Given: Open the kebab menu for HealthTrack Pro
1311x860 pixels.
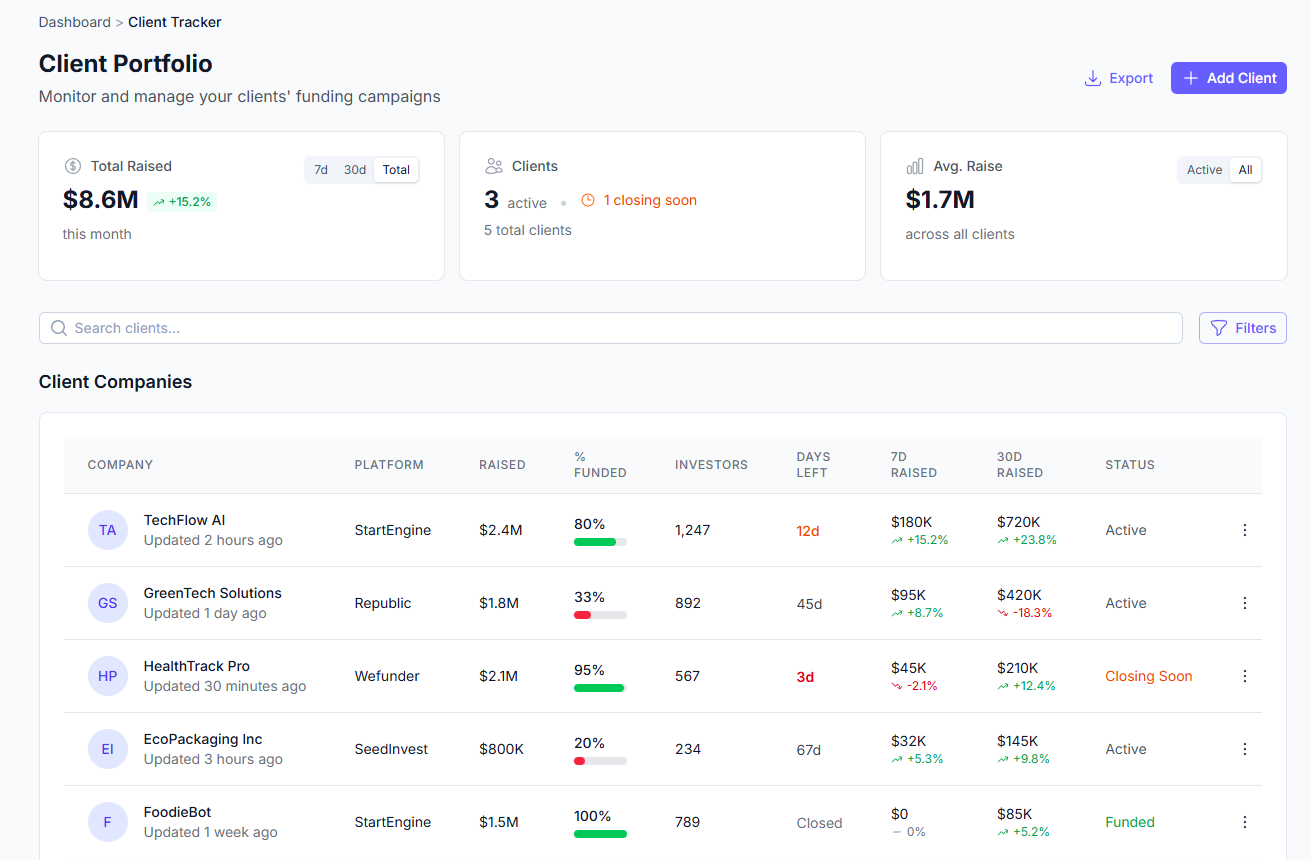Looking at the screenshot, I should click(x=1244, y=676).
